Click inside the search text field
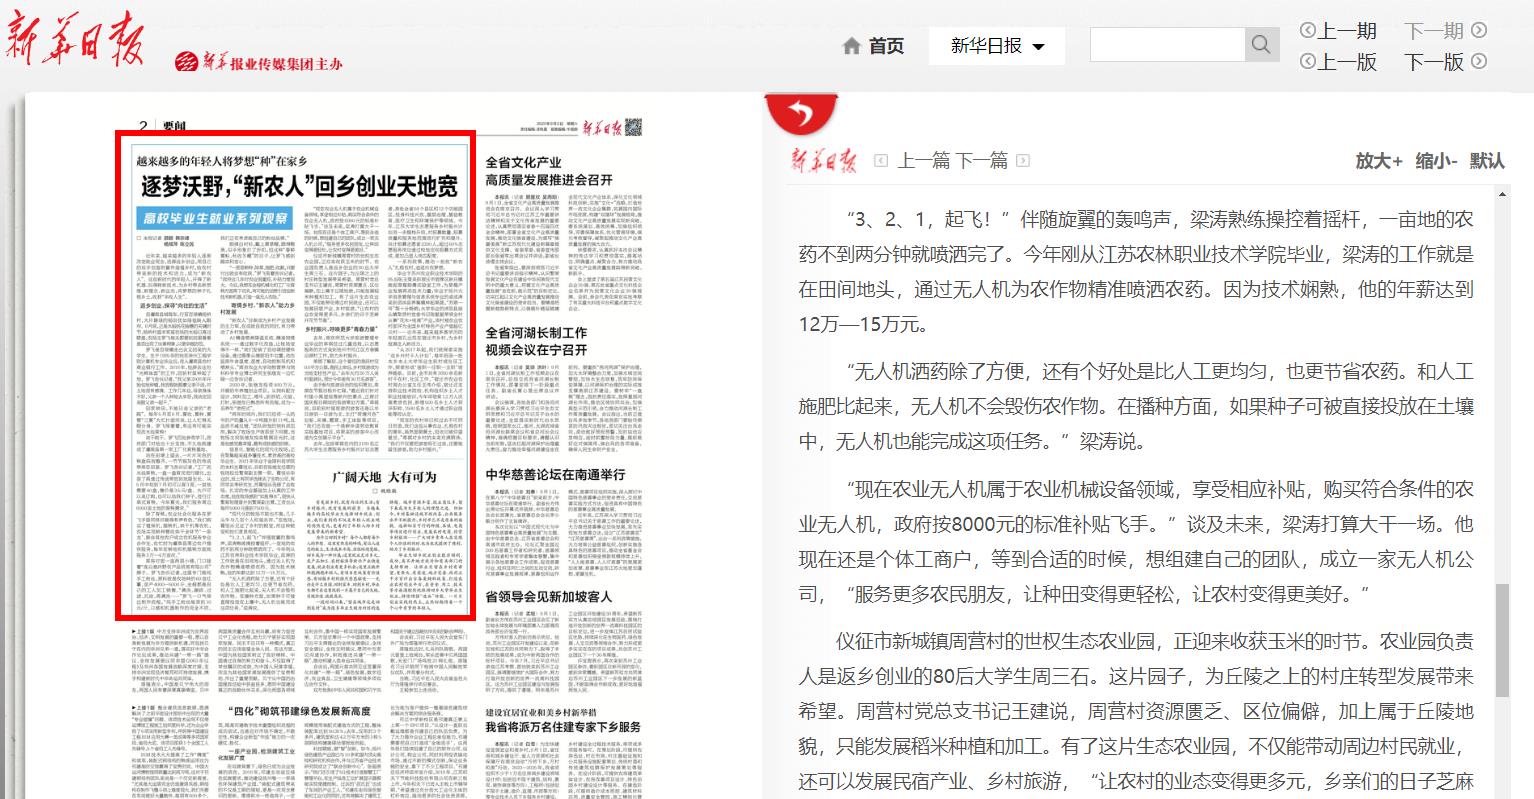 (1166, 45)
